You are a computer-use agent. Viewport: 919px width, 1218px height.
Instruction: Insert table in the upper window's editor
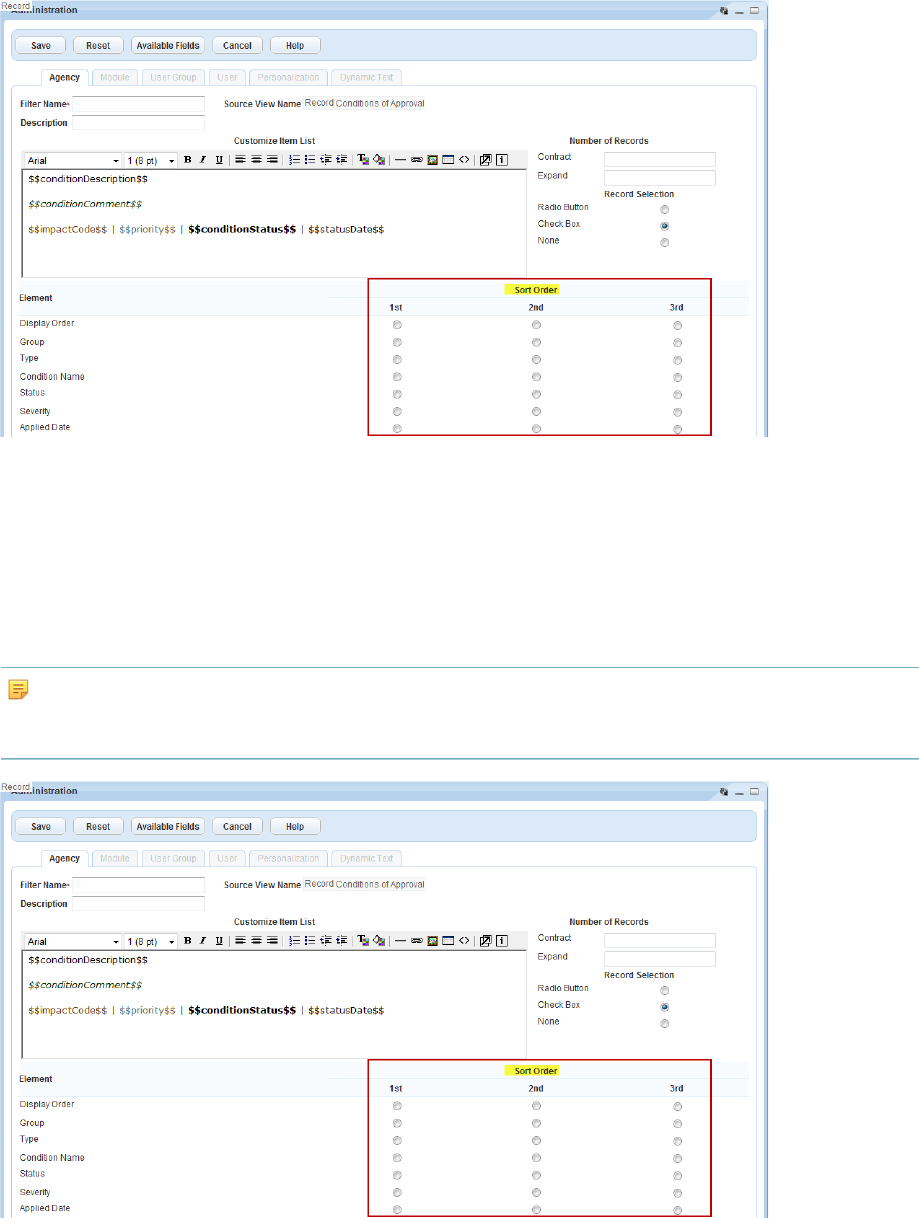coord(448,160)
